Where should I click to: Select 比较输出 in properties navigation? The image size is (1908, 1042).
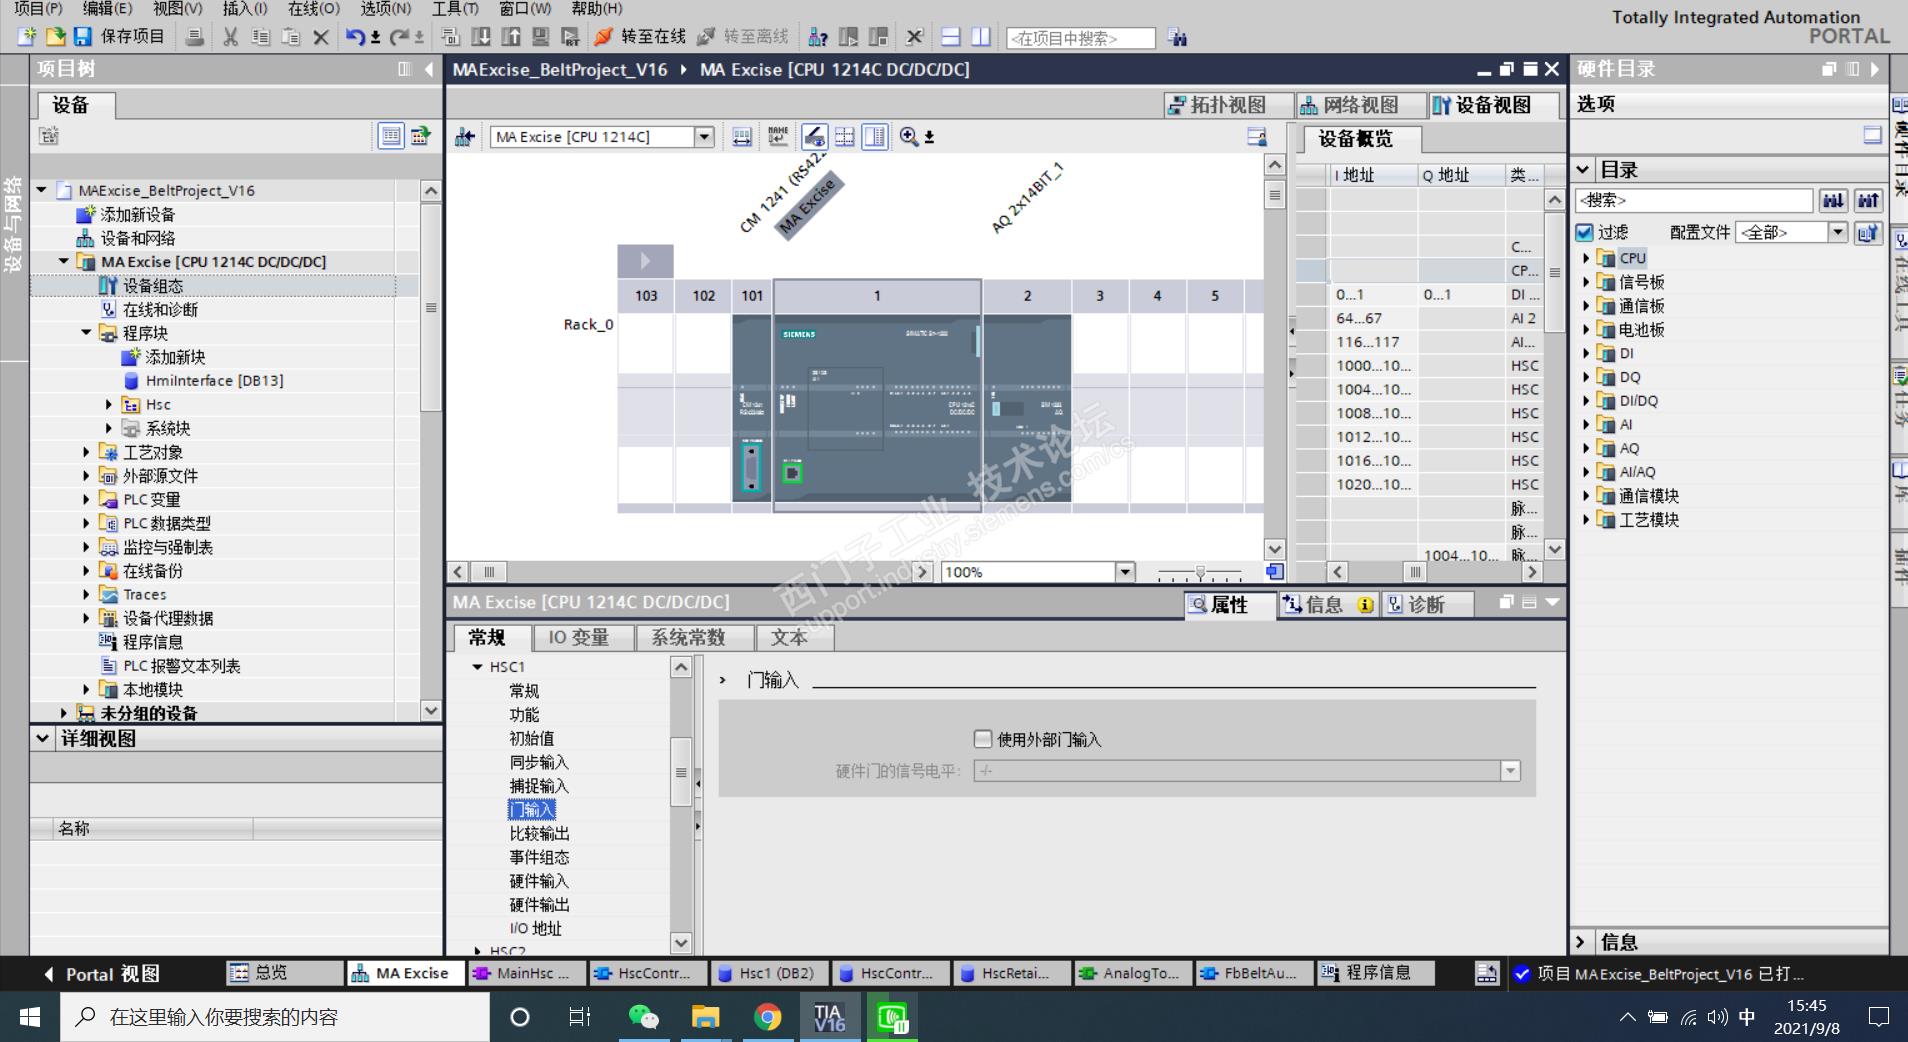[x=539, y=833]
